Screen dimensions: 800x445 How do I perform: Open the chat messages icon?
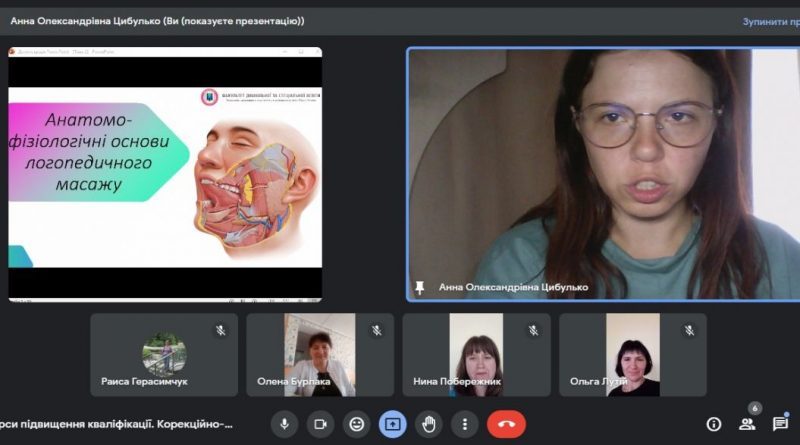click(780, 424)
